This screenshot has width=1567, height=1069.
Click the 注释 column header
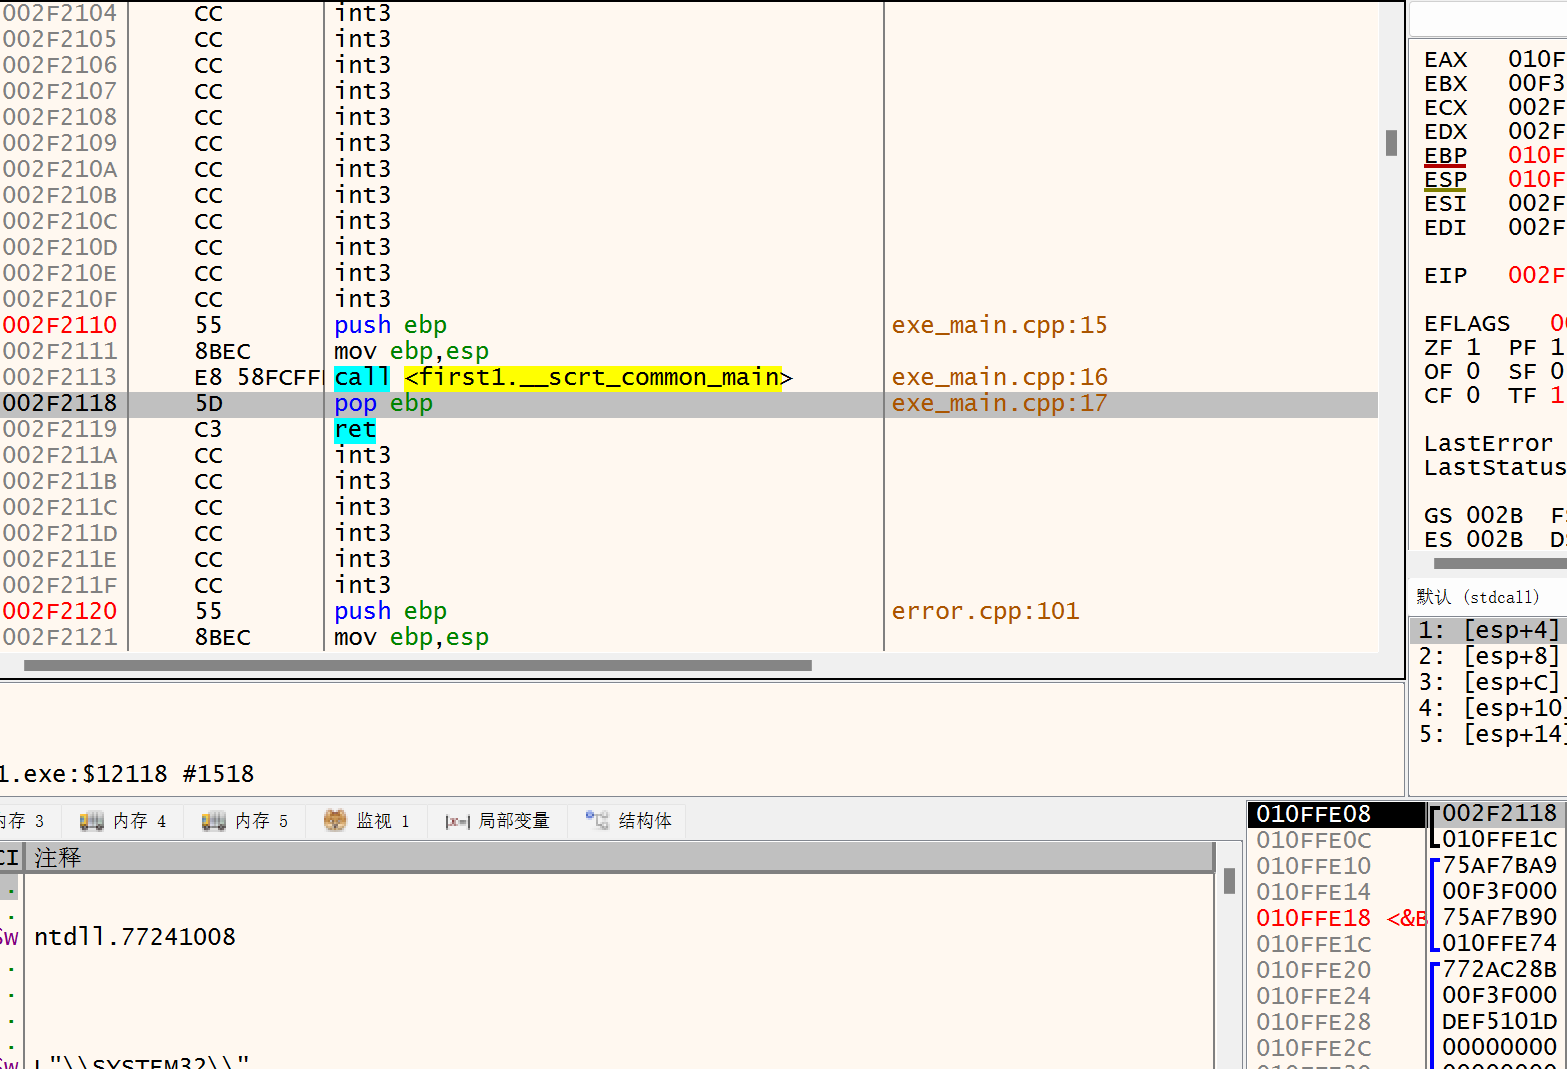coord(58,858)
